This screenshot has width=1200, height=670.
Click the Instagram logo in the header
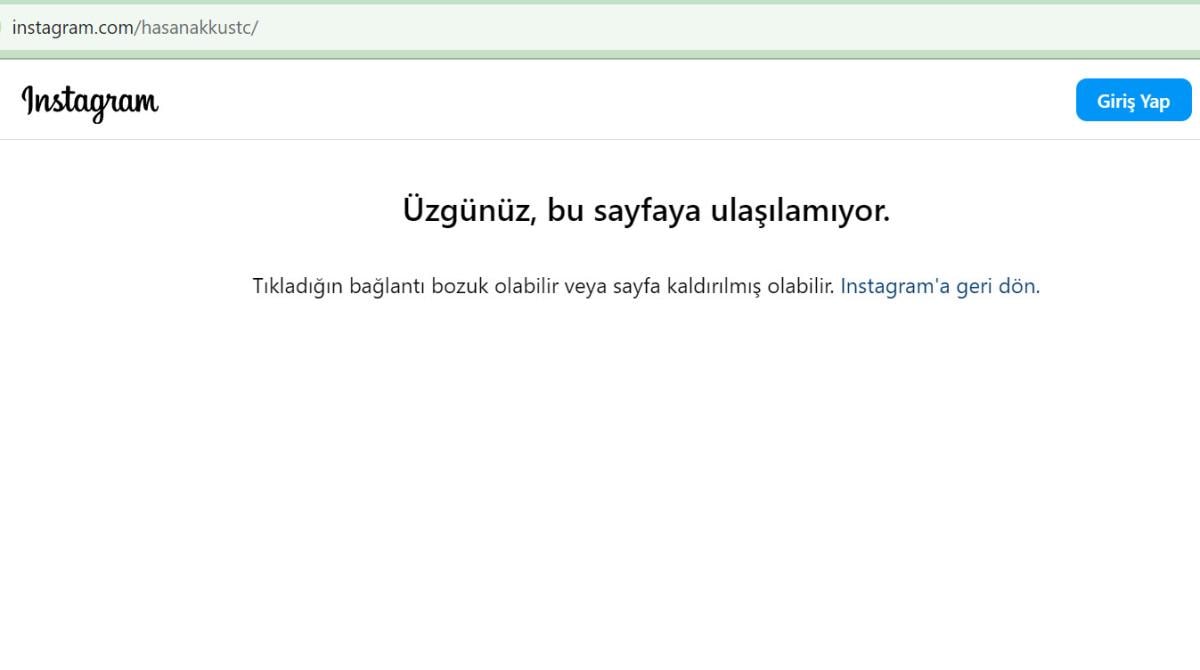90,102
